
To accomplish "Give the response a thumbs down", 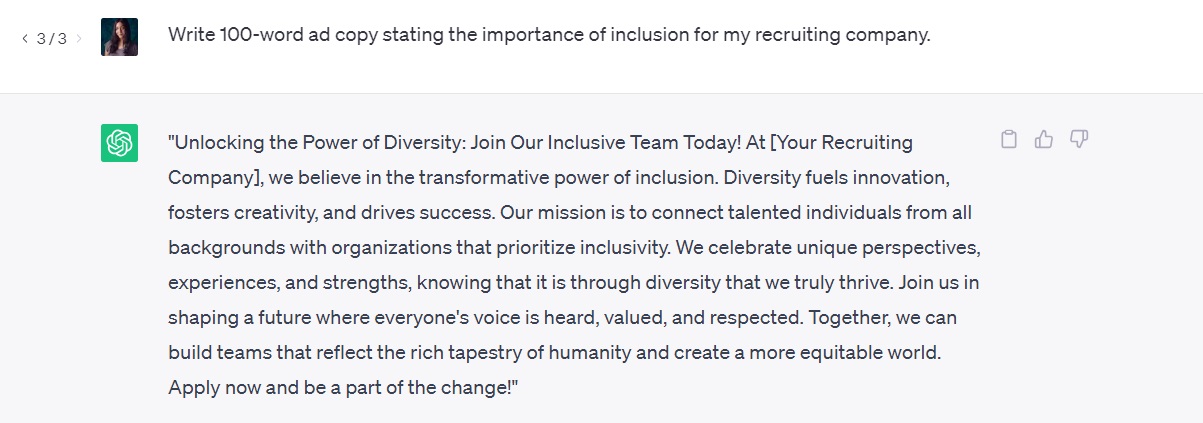I will pos(1079,140).
